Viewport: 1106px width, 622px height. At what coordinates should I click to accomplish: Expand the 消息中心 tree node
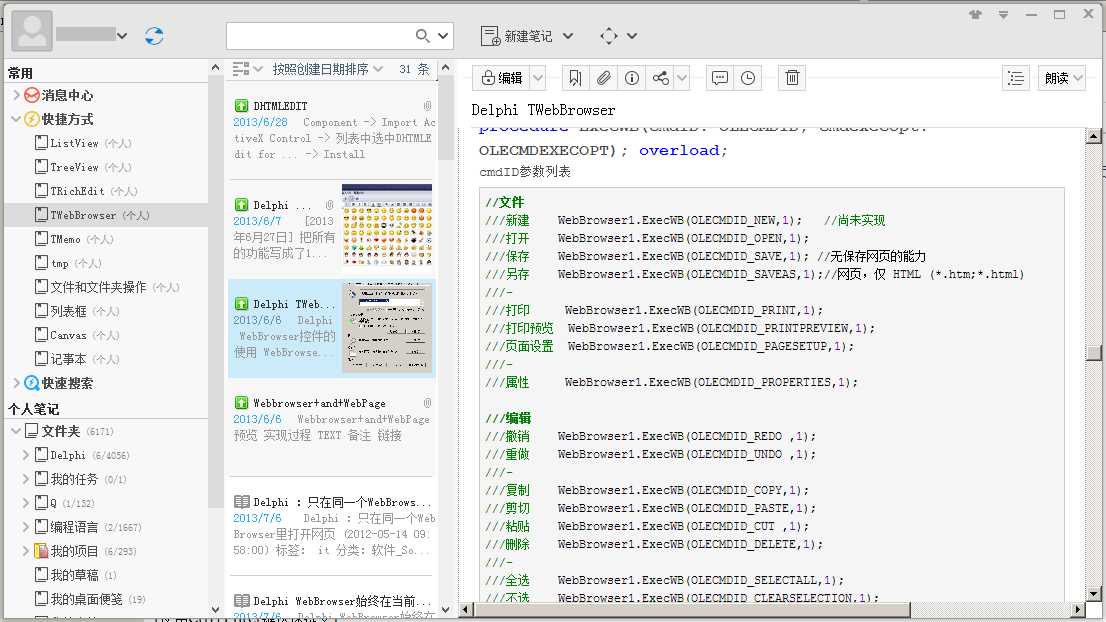16,94
